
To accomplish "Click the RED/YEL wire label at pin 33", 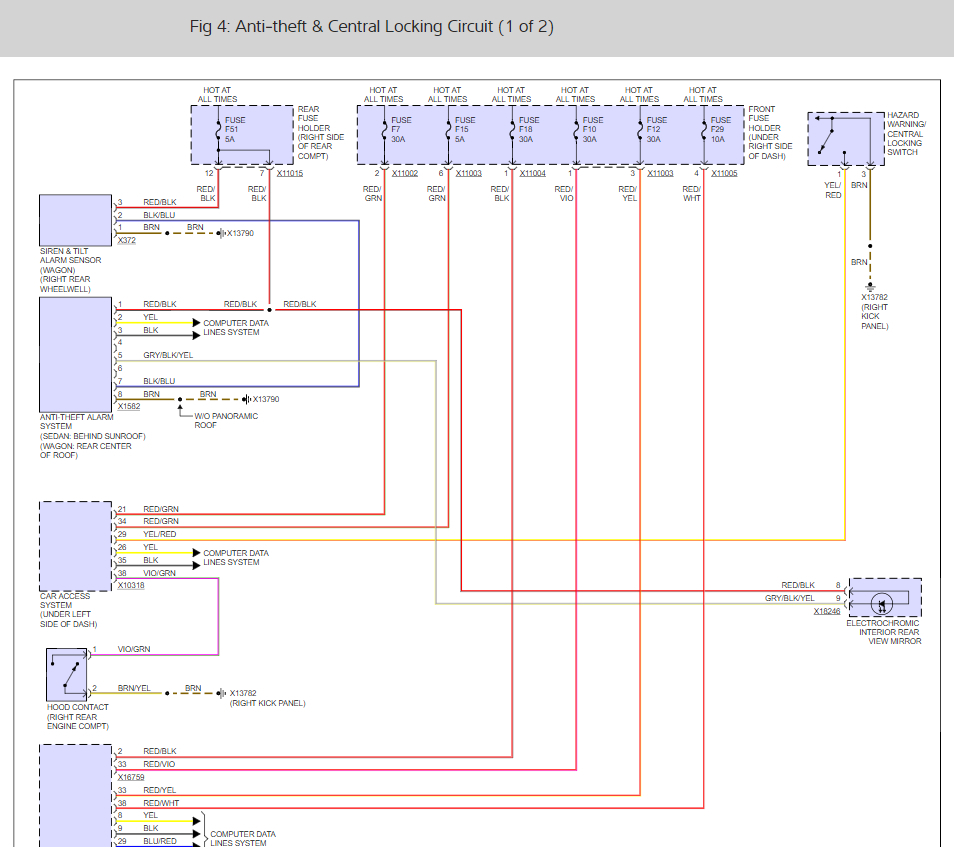I will 159,790.
